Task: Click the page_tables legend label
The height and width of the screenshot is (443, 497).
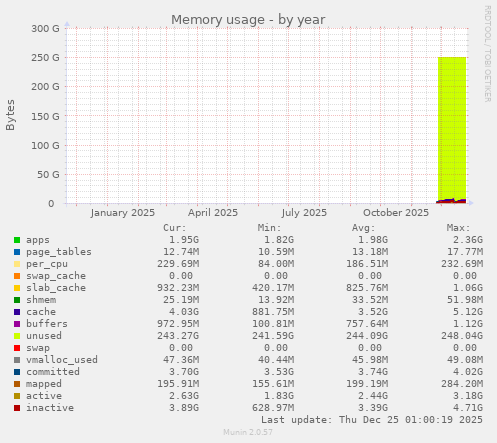Action: pyautogui.click(x=59, y=252)
